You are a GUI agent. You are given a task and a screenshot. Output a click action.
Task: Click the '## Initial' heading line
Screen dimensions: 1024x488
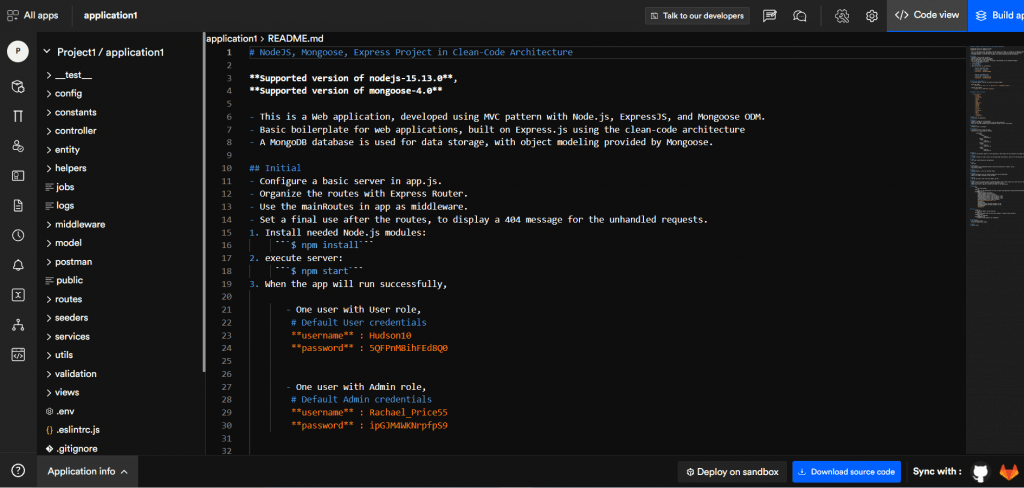coord(275,168)
